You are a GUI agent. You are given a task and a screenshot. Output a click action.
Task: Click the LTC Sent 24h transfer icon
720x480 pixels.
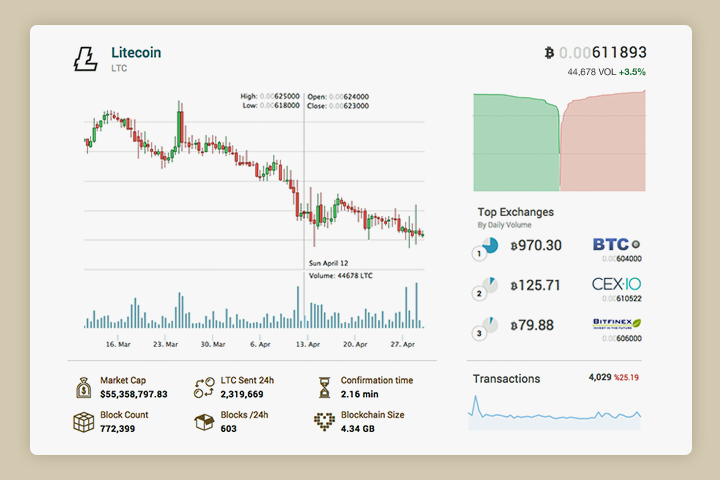(x=204, y=387)
